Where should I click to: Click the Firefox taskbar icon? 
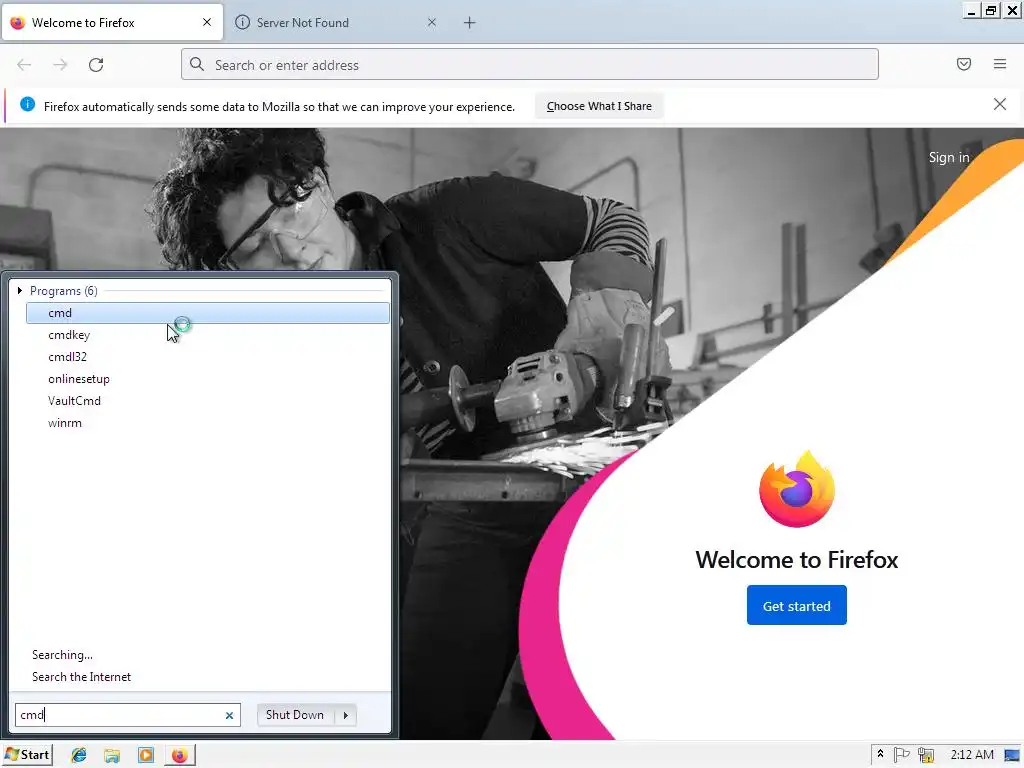[180, 756]
